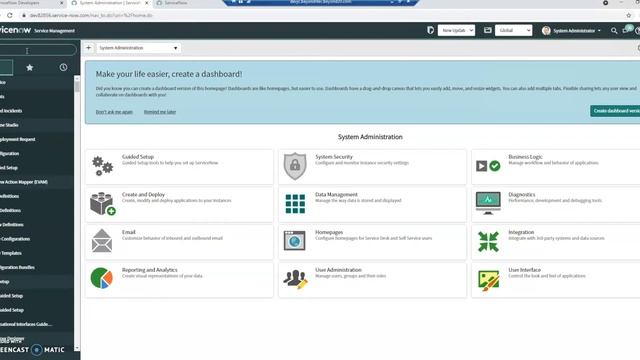Open the Homepages title link

329,232
